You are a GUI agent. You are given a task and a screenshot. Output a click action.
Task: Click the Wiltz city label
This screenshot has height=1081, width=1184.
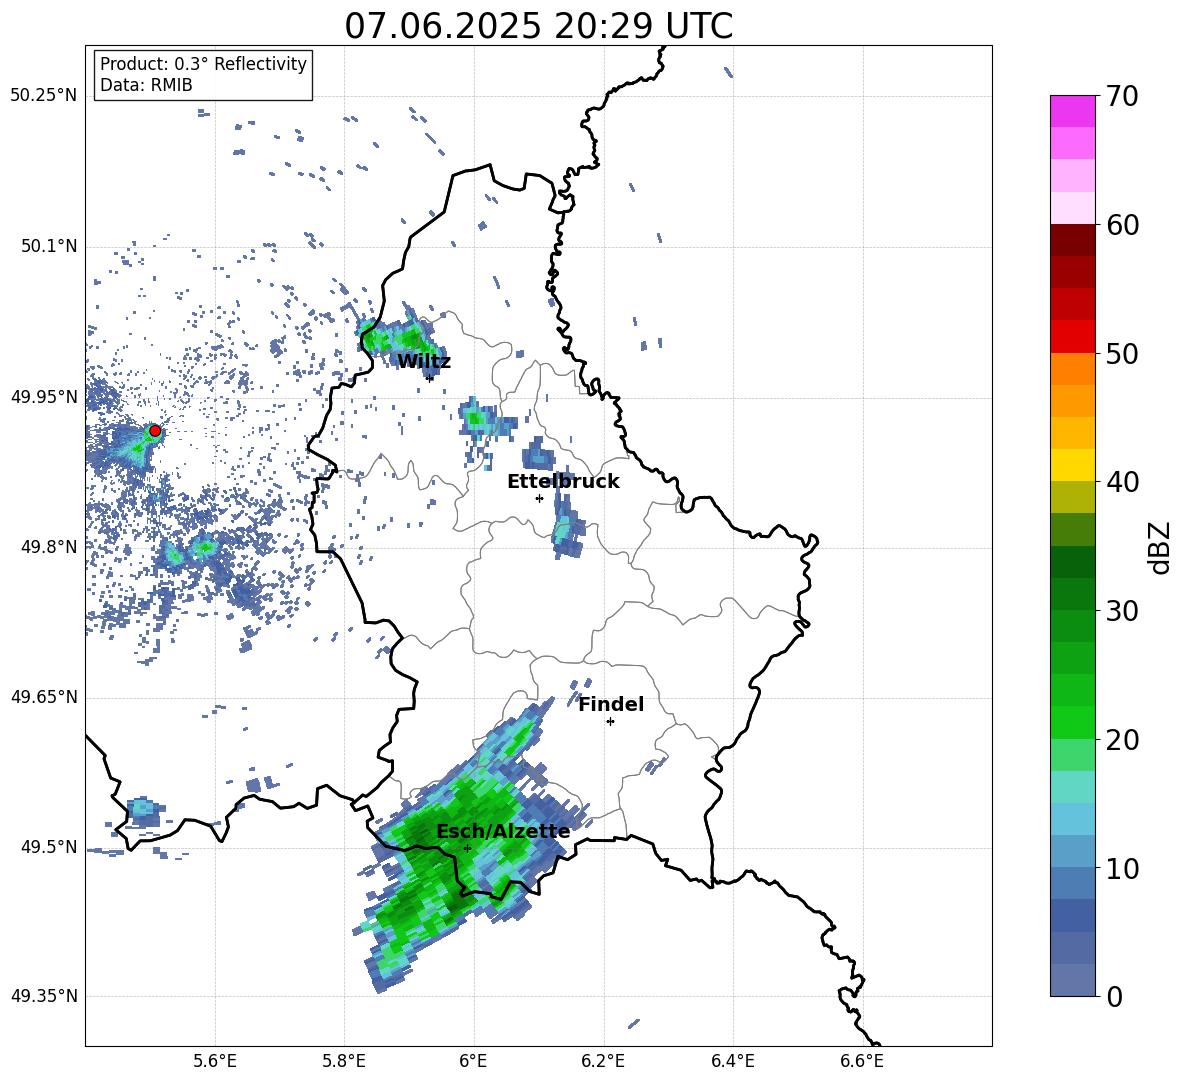coord(424,362)
